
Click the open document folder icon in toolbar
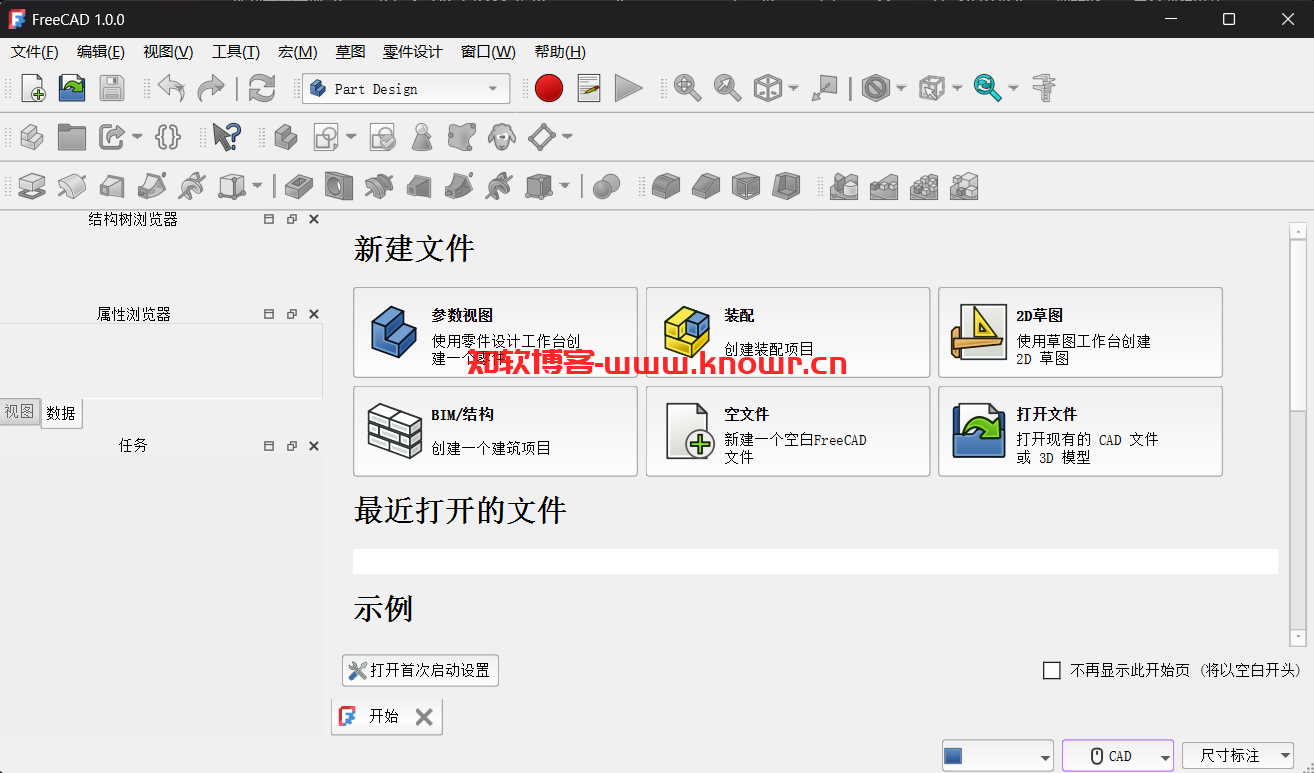[72, 89]
